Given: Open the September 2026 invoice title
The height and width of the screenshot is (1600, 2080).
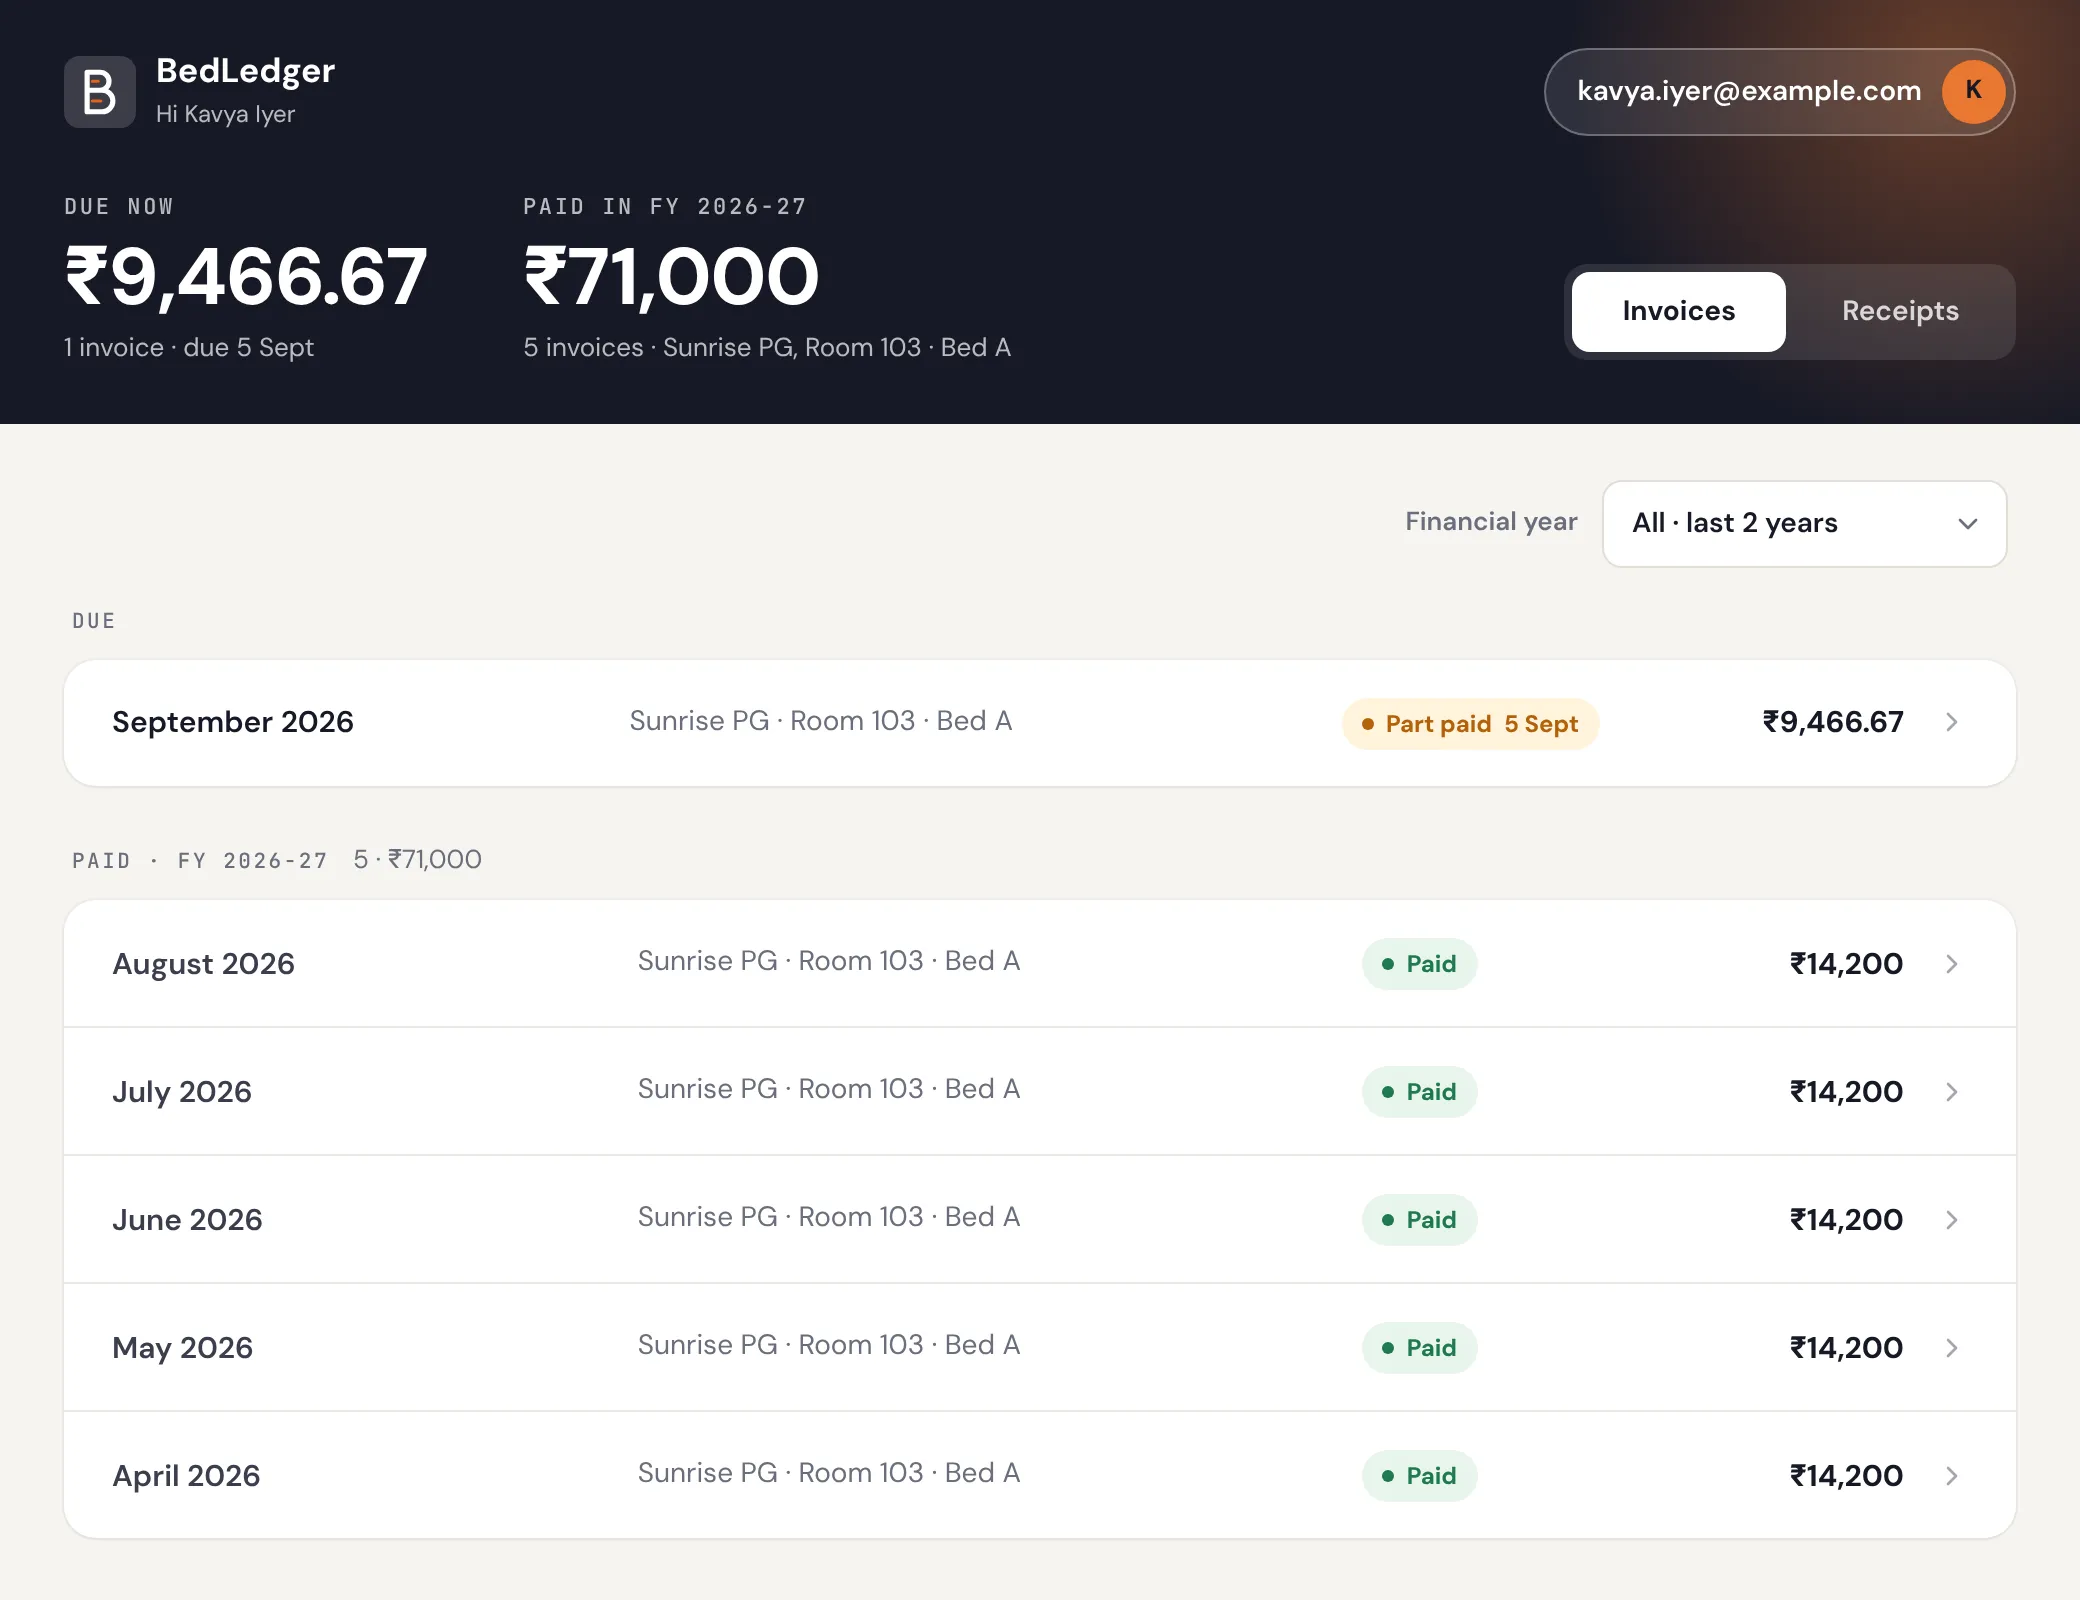Looking at the screenshot, I should (x=233, y=722).
